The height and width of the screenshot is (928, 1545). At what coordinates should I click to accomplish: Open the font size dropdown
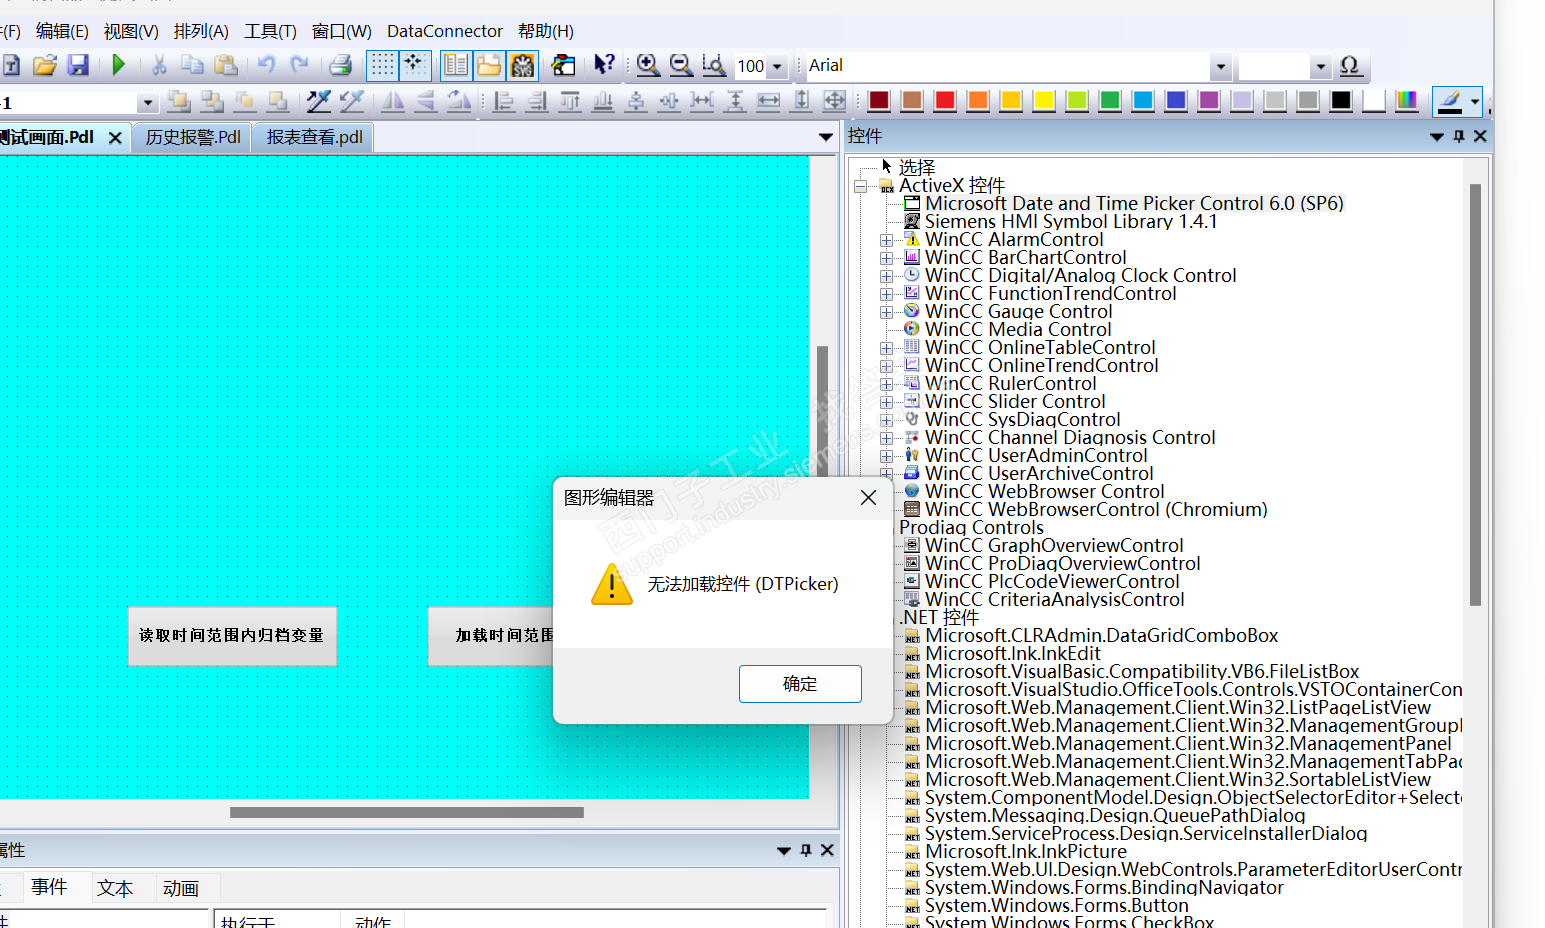pyautogui.click(x=1321, y=67)
